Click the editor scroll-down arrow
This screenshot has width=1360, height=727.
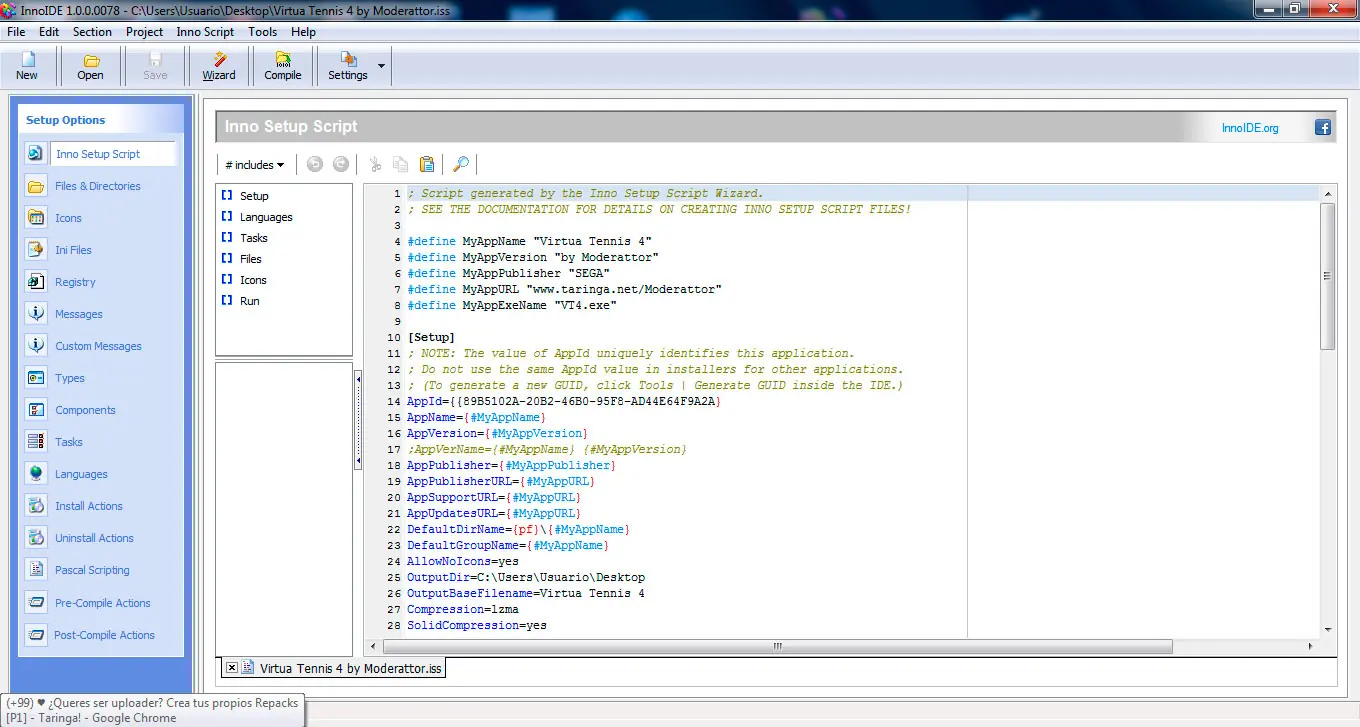click(1328, 630)
